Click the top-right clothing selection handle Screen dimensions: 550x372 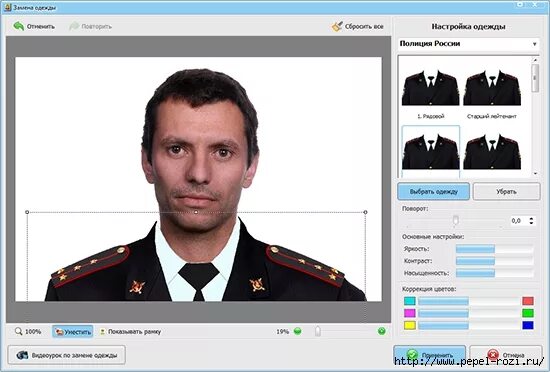(365, 212)
